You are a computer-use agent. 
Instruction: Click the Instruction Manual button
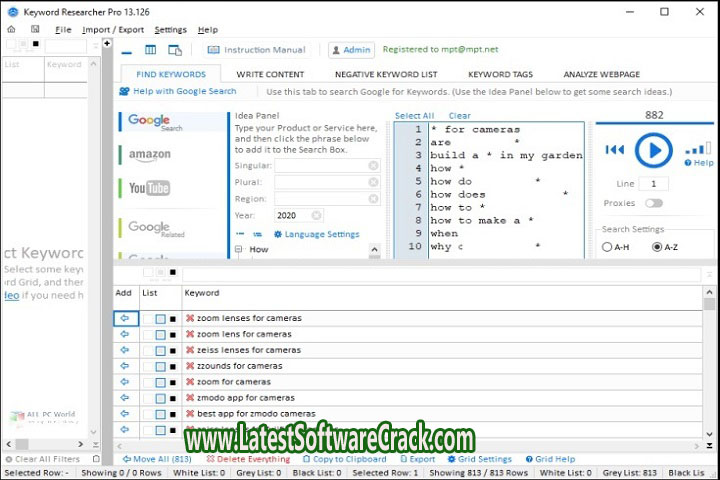coord(257,50)
